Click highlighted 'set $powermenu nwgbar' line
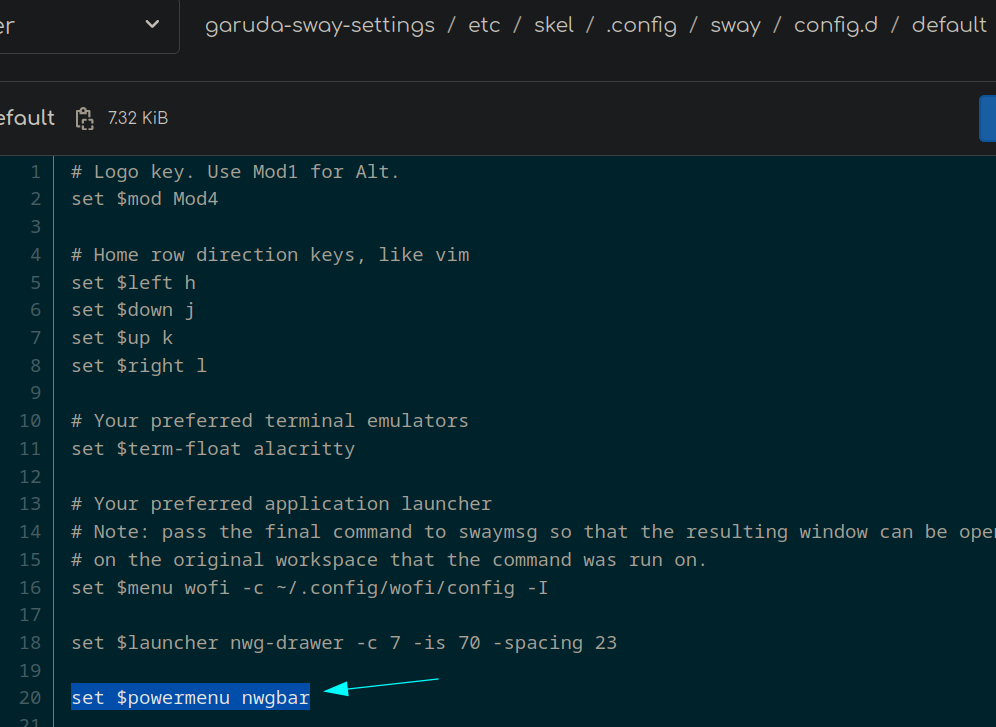The image size is (996, 727). [x=191, y=697]
